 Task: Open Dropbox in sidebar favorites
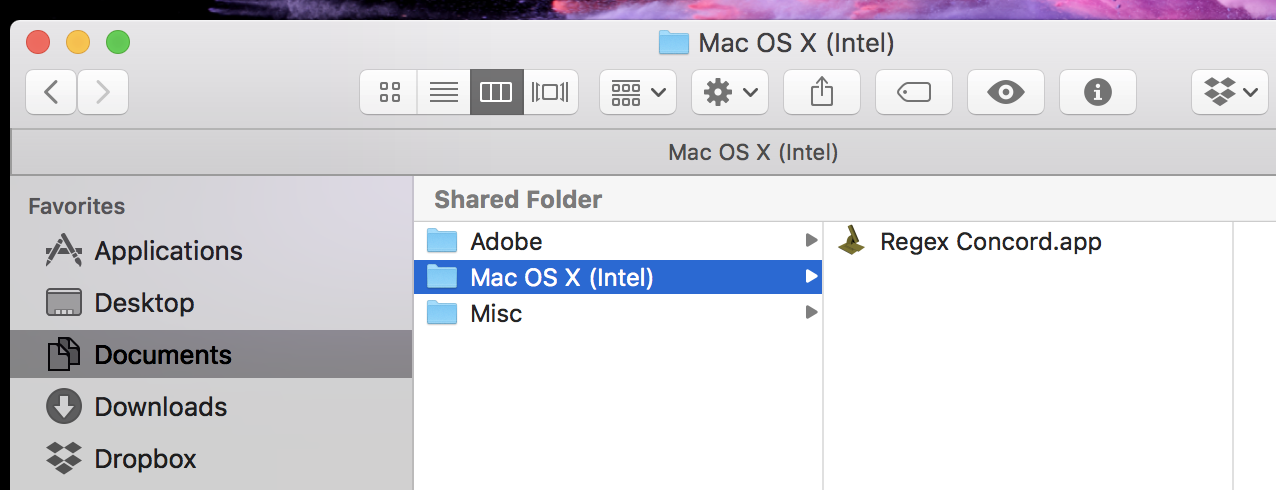[145, 459]
